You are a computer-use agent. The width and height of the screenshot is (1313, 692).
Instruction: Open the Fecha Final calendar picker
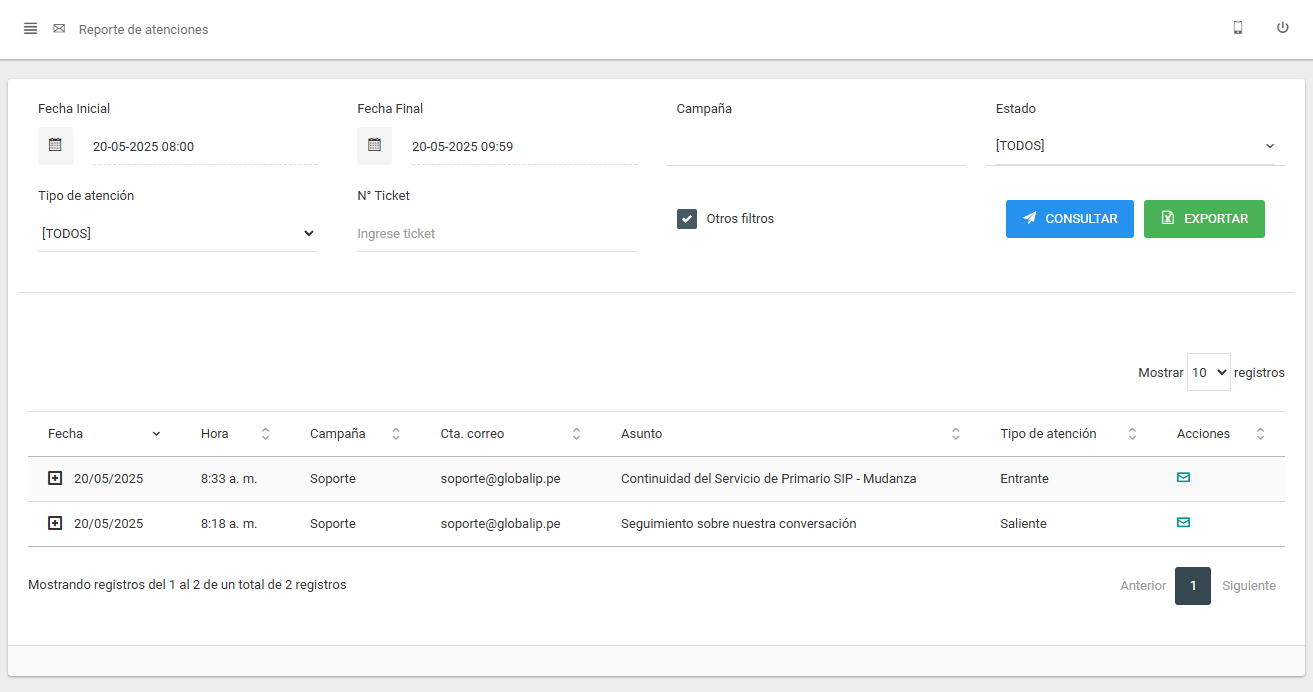click(374, 146)
